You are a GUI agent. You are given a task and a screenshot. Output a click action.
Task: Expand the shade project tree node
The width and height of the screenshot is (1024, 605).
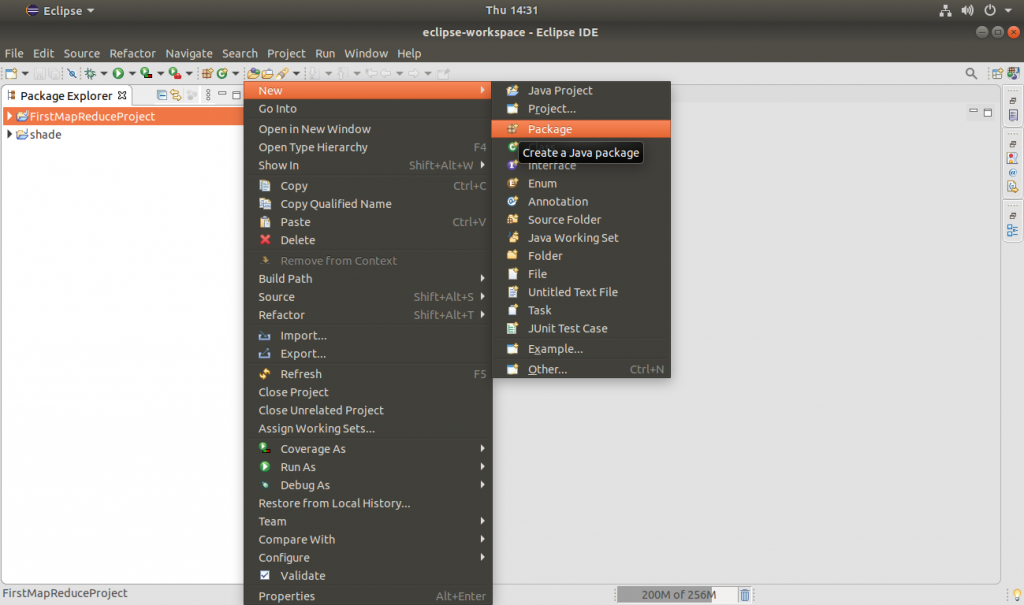coord(9,135)
